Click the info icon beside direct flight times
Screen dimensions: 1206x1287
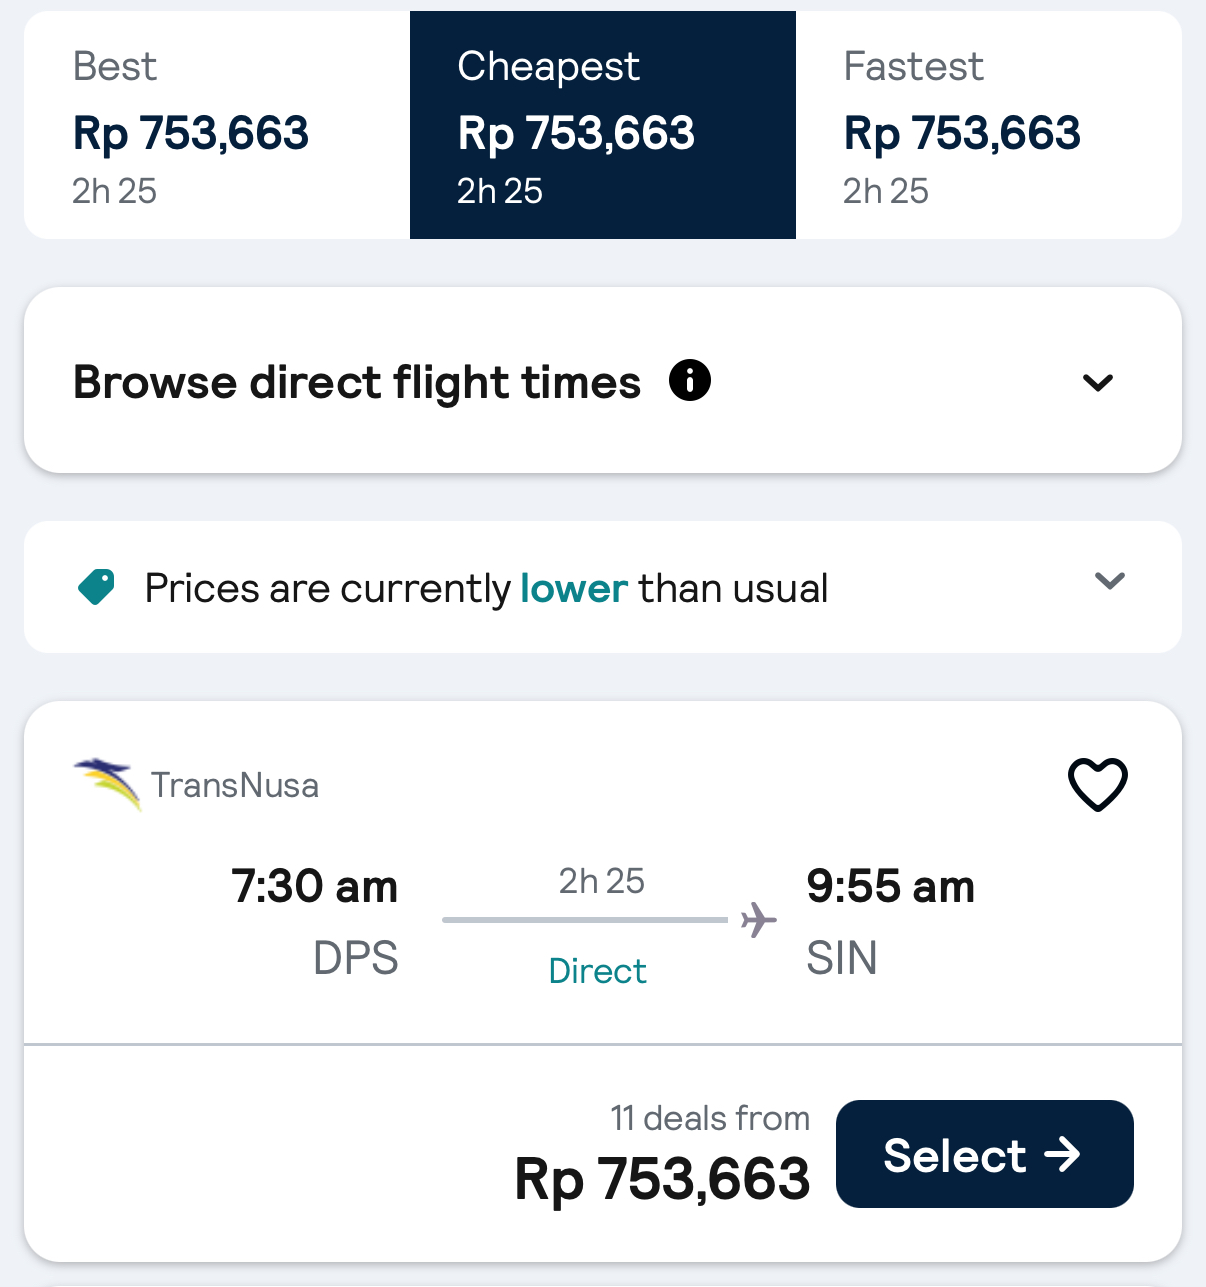pyautogui.click(x=690, y=381)
